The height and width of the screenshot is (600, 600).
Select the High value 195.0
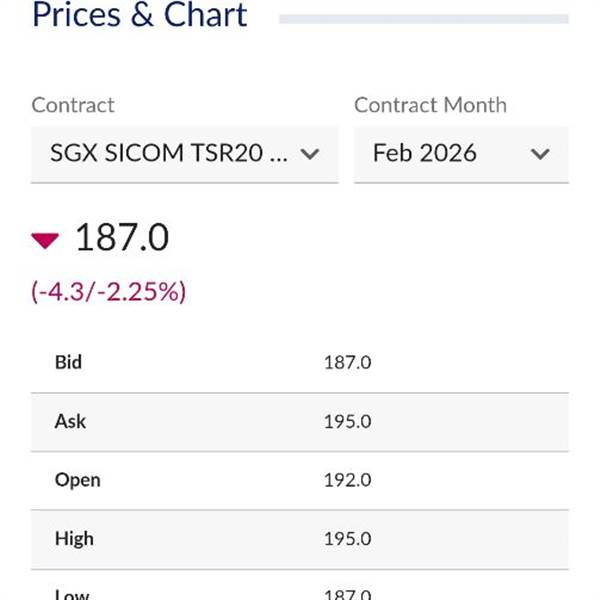point(347,539)
